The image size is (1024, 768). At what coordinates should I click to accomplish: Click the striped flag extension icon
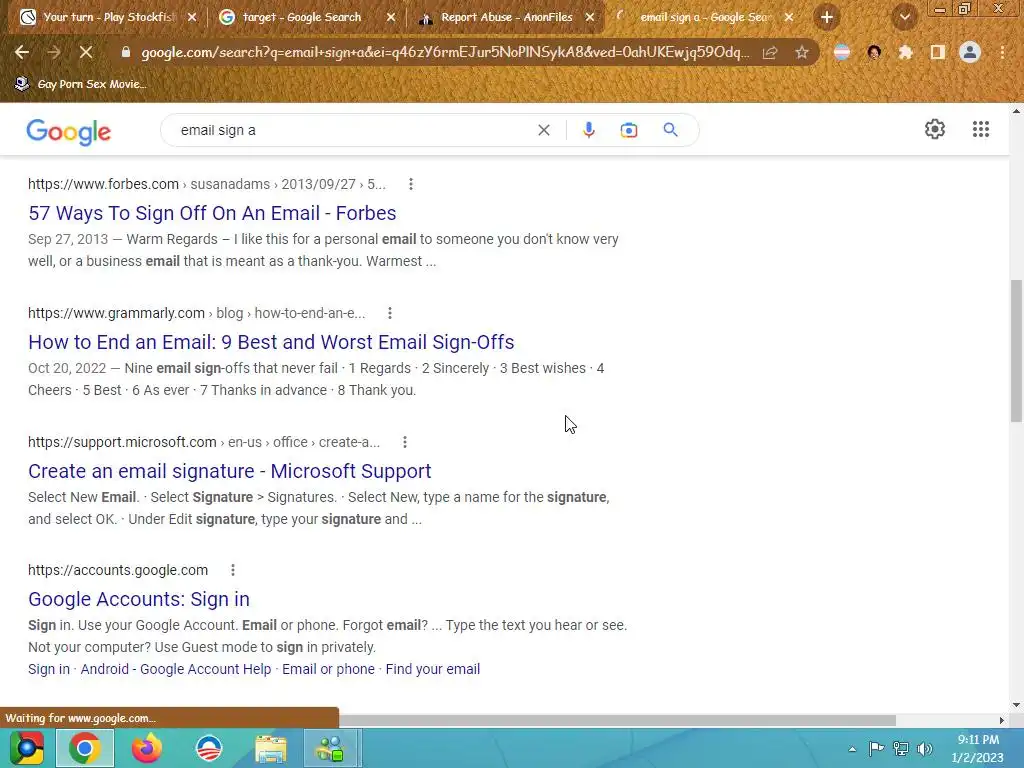pyautogui.click(x=842, y=52)
